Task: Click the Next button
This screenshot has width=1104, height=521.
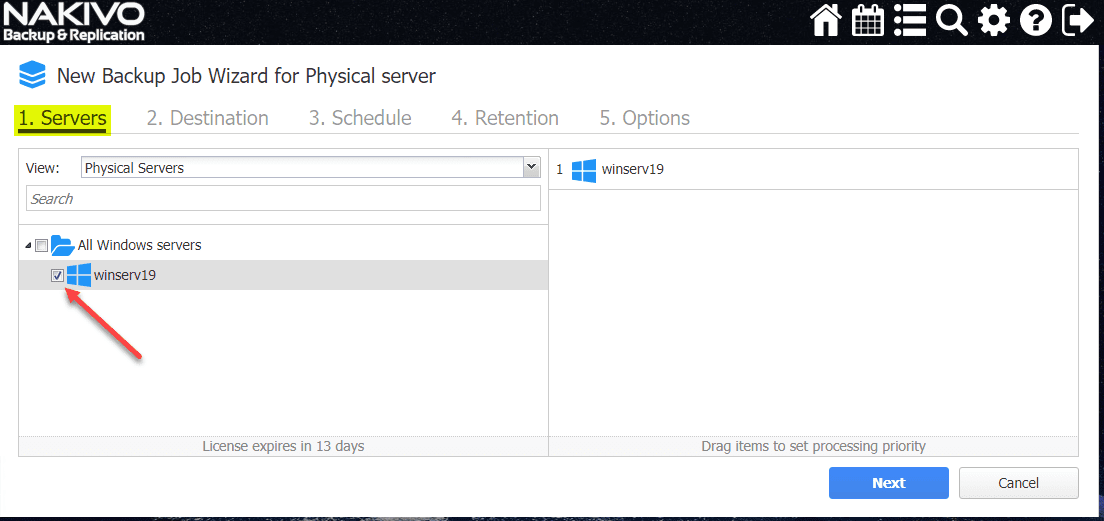Action: [x=888, y=483]
